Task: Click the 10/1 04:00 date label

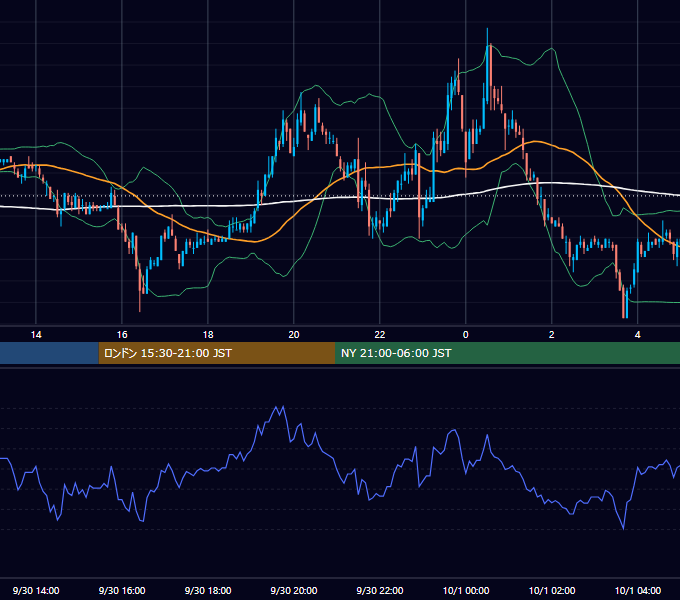Action: click(x=638, y=590)
